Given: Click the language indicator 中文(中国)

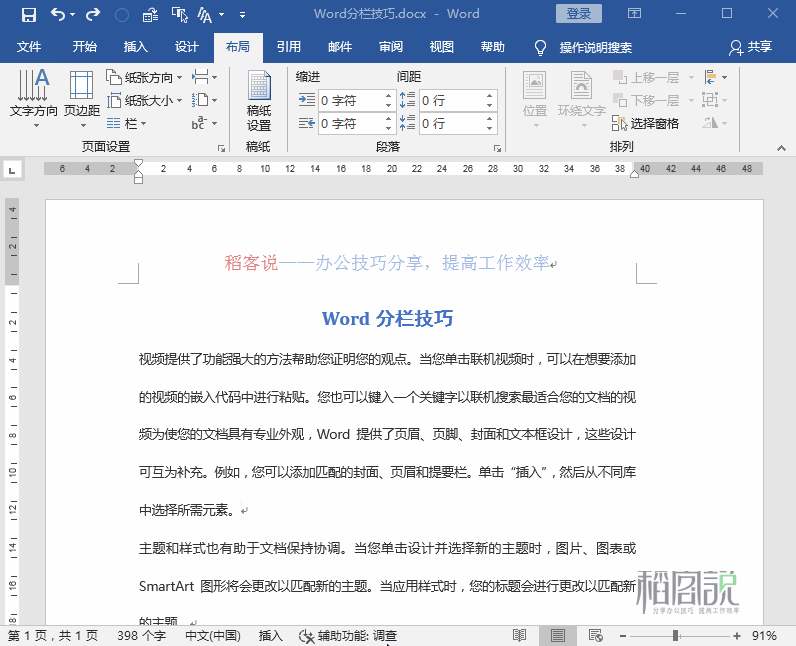Looking at the screenshot, I should coord(213,636).
